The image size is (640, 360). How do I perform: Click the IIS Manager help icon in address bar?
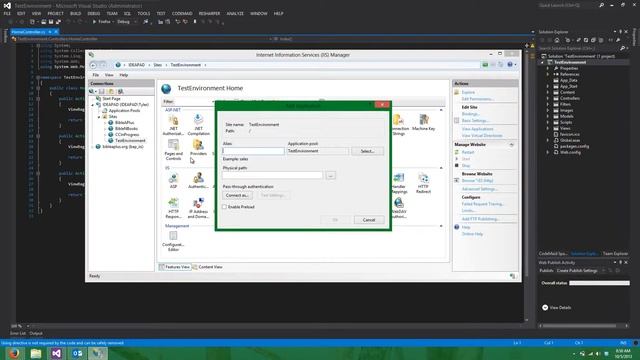tap(510, 64)
